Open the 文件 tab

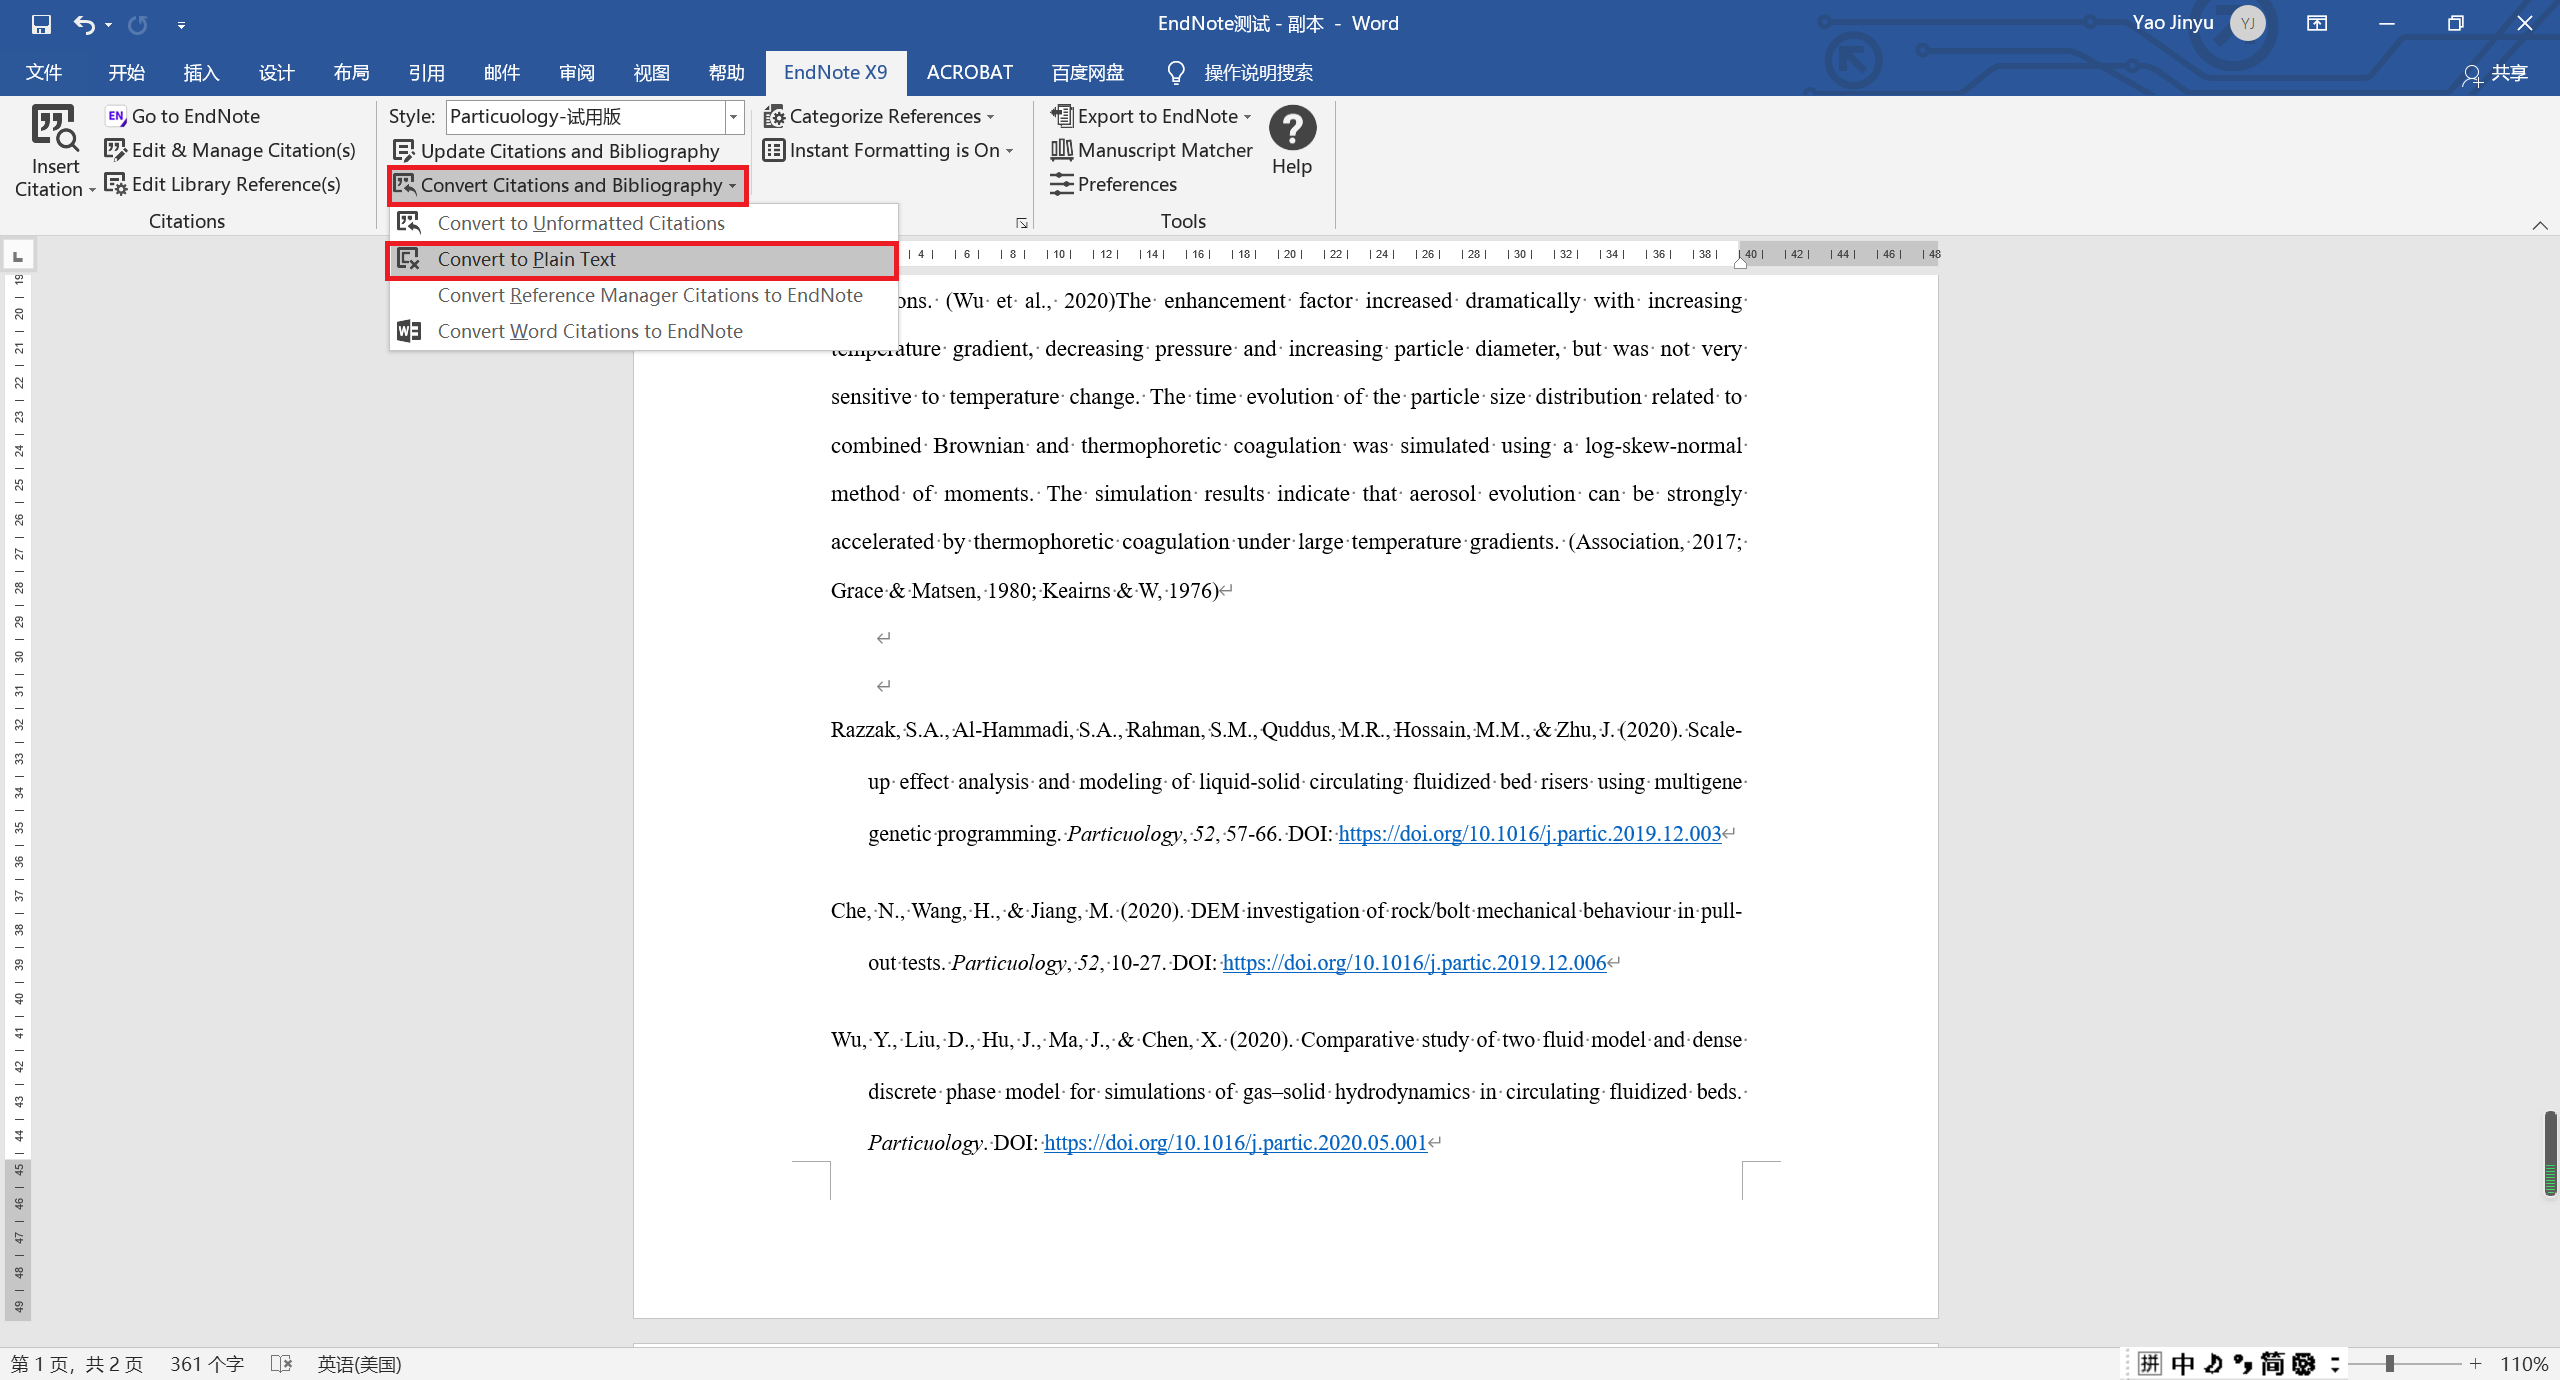pyautogui.click(x=44, y=73)
